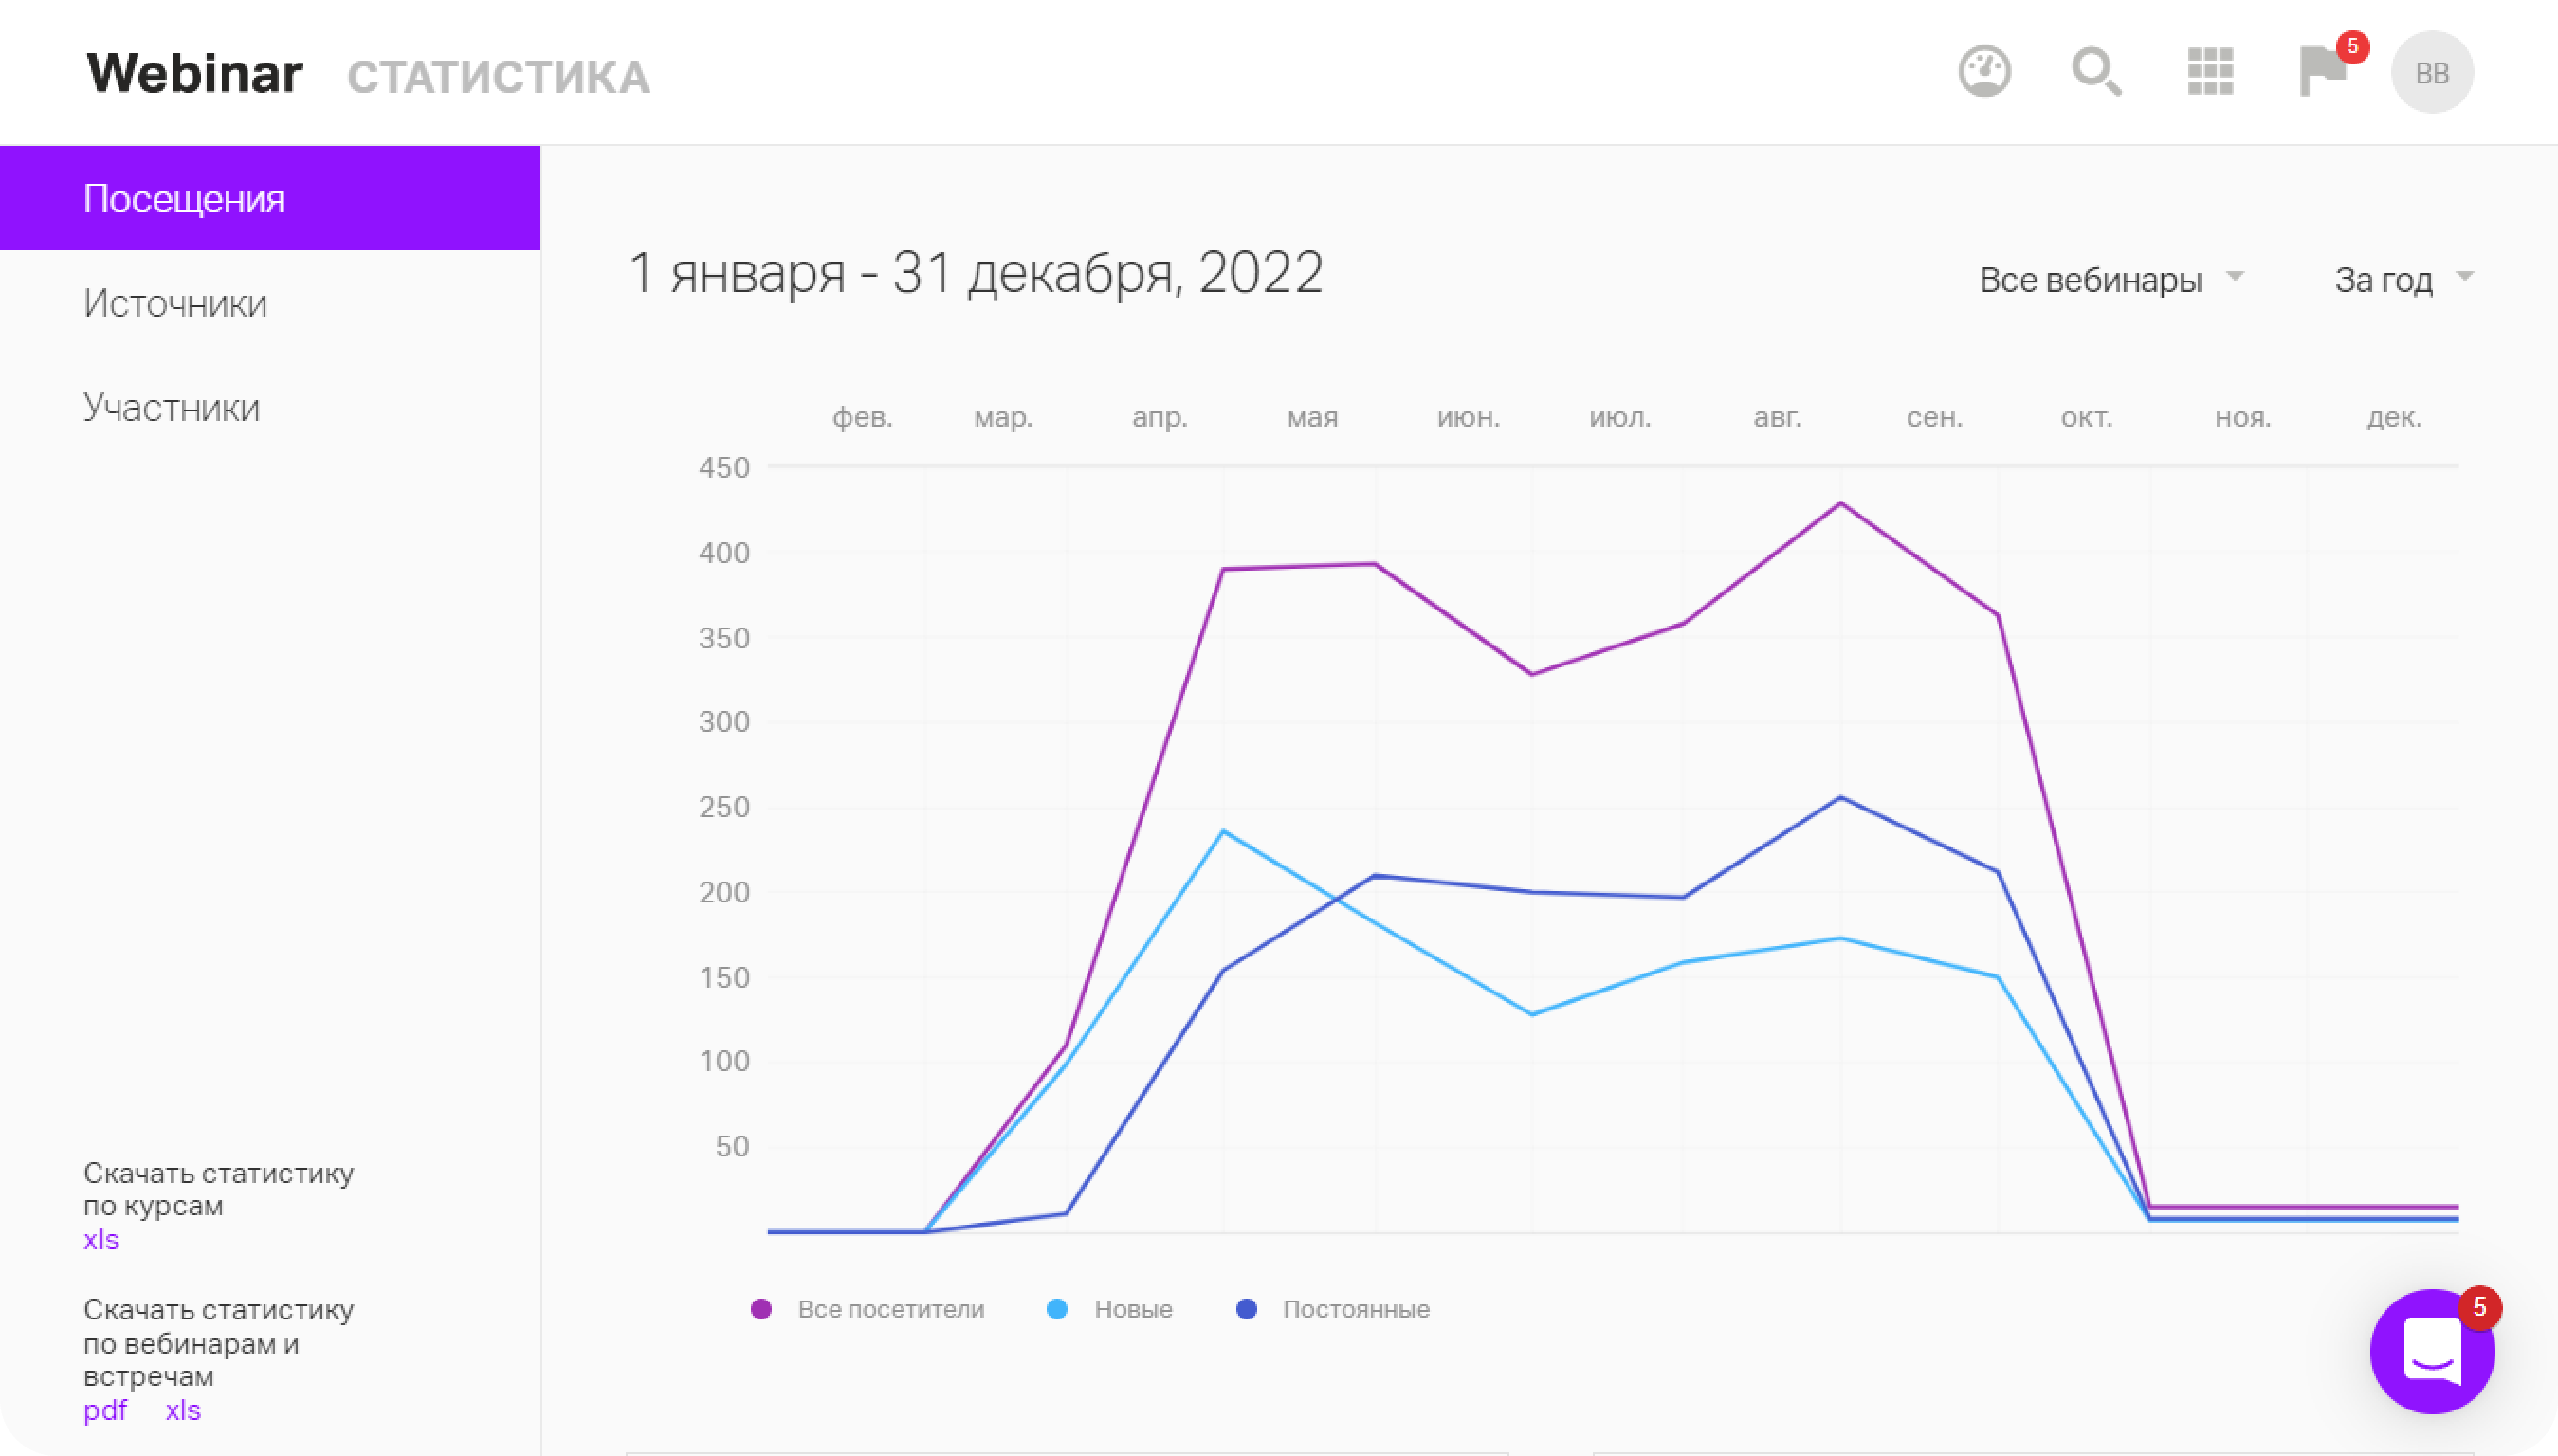
Task: Open the apps grid icon
Action: [2210, 72]
